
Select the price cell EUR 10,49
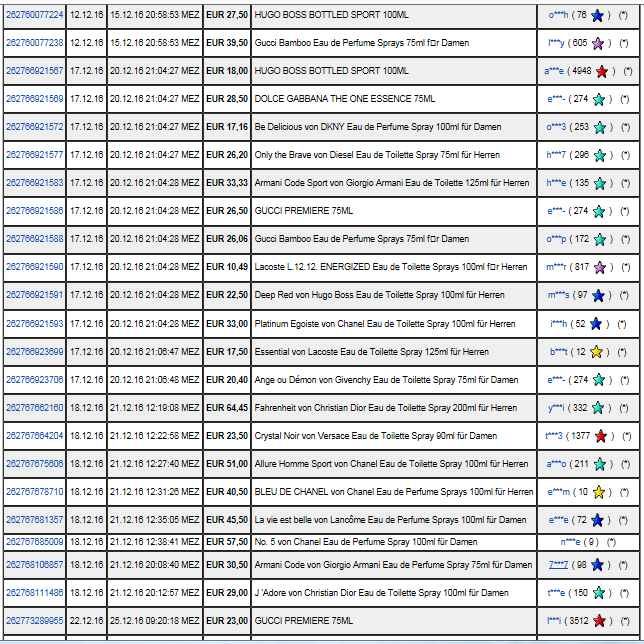point(227,267)
